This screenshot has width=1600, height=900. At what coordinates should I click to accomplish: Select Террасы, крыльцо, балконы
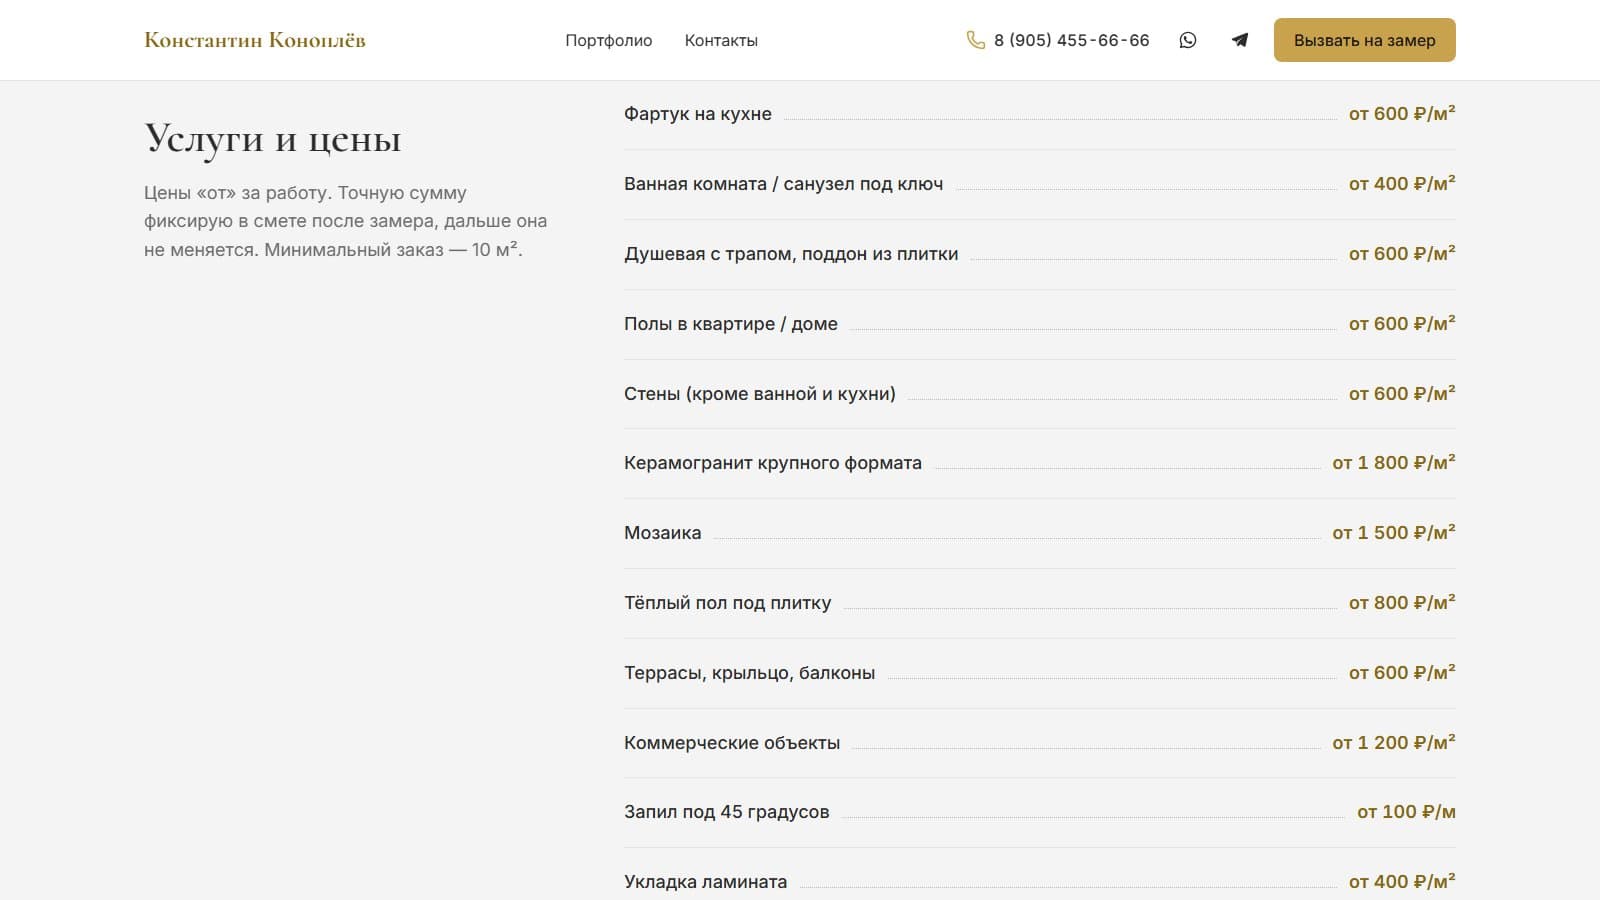coord(1040,673)
